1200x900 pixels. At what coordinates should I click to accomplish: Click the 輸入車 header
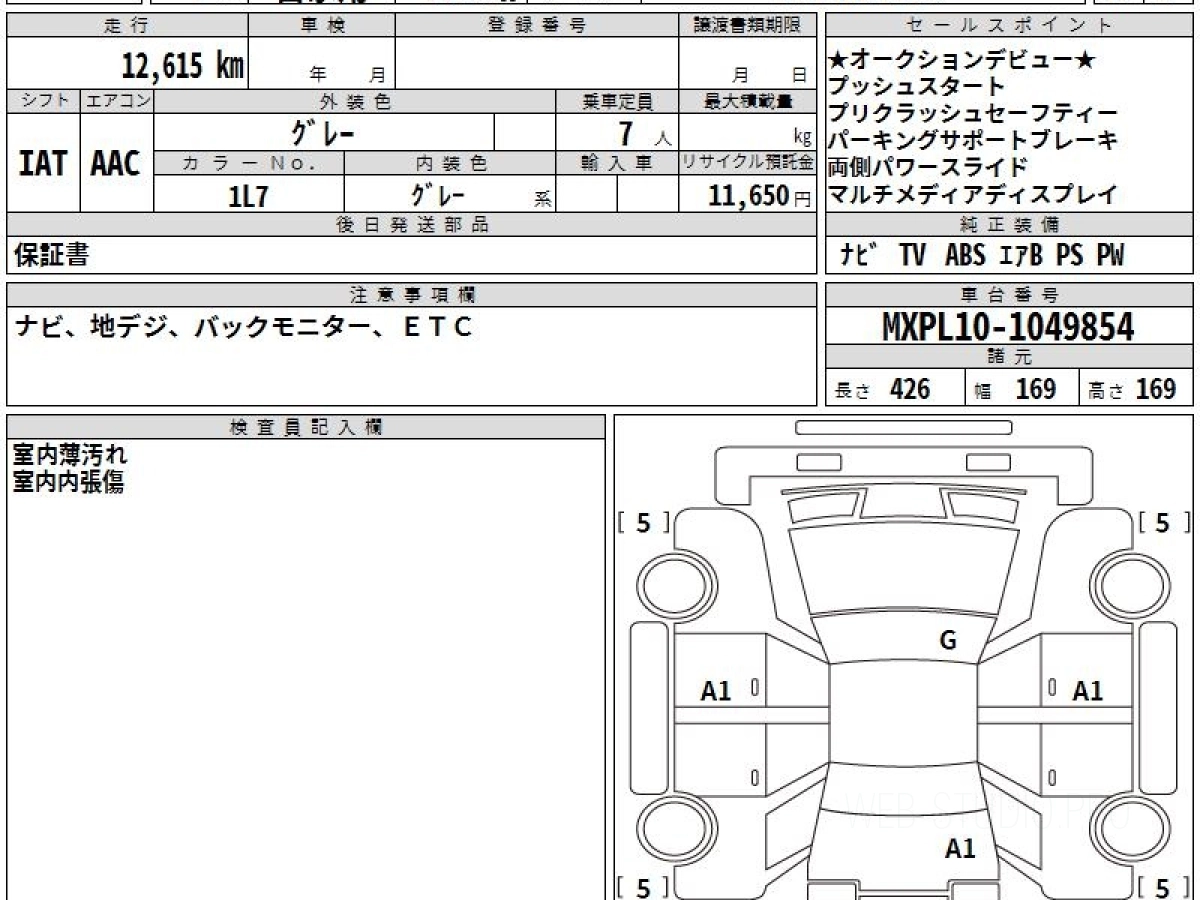617,163
